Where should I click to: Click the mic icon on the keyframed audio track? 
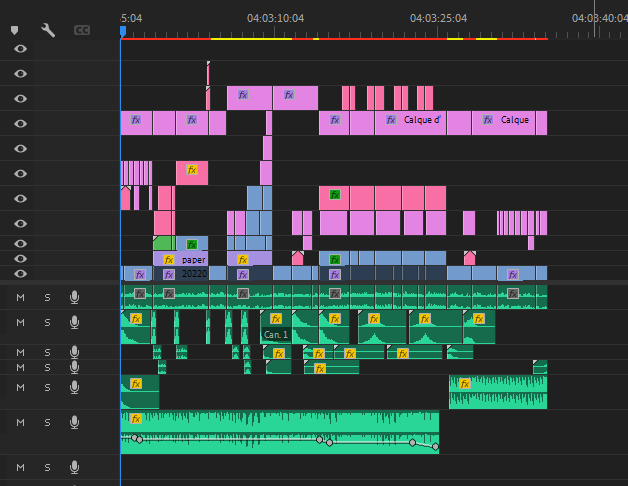point(74,422)
